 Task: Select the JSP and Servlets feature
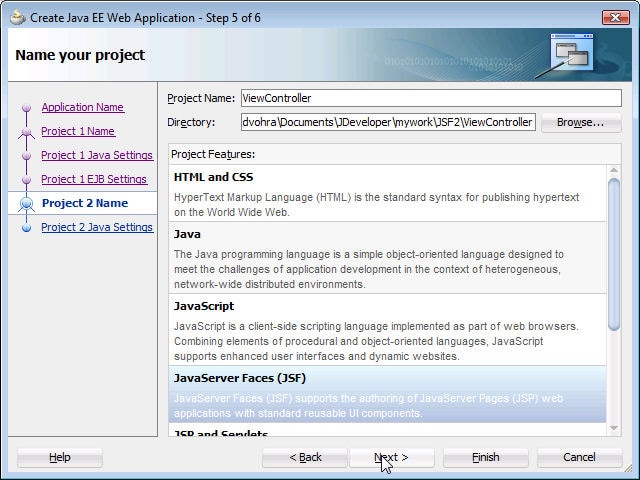click(x=387, y=430)
